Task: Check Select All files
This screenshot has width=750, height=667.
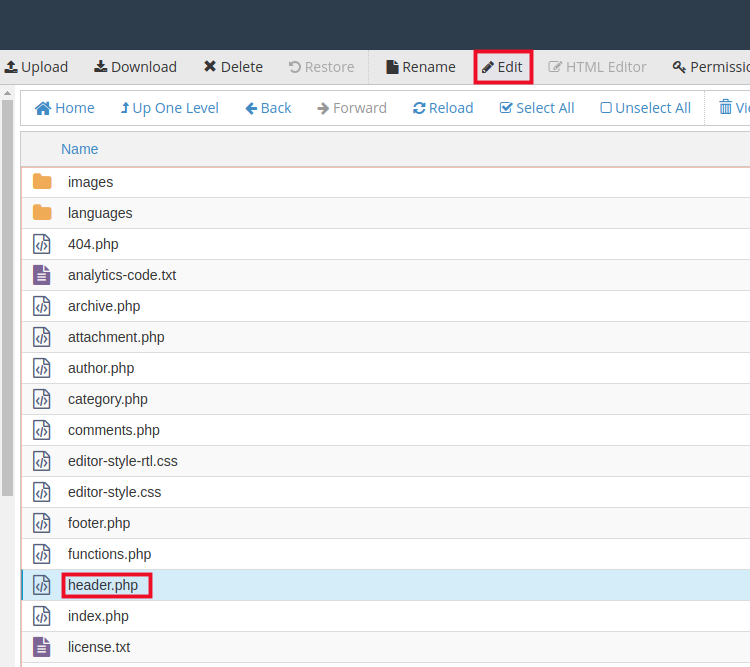Action: click(537, 108)
